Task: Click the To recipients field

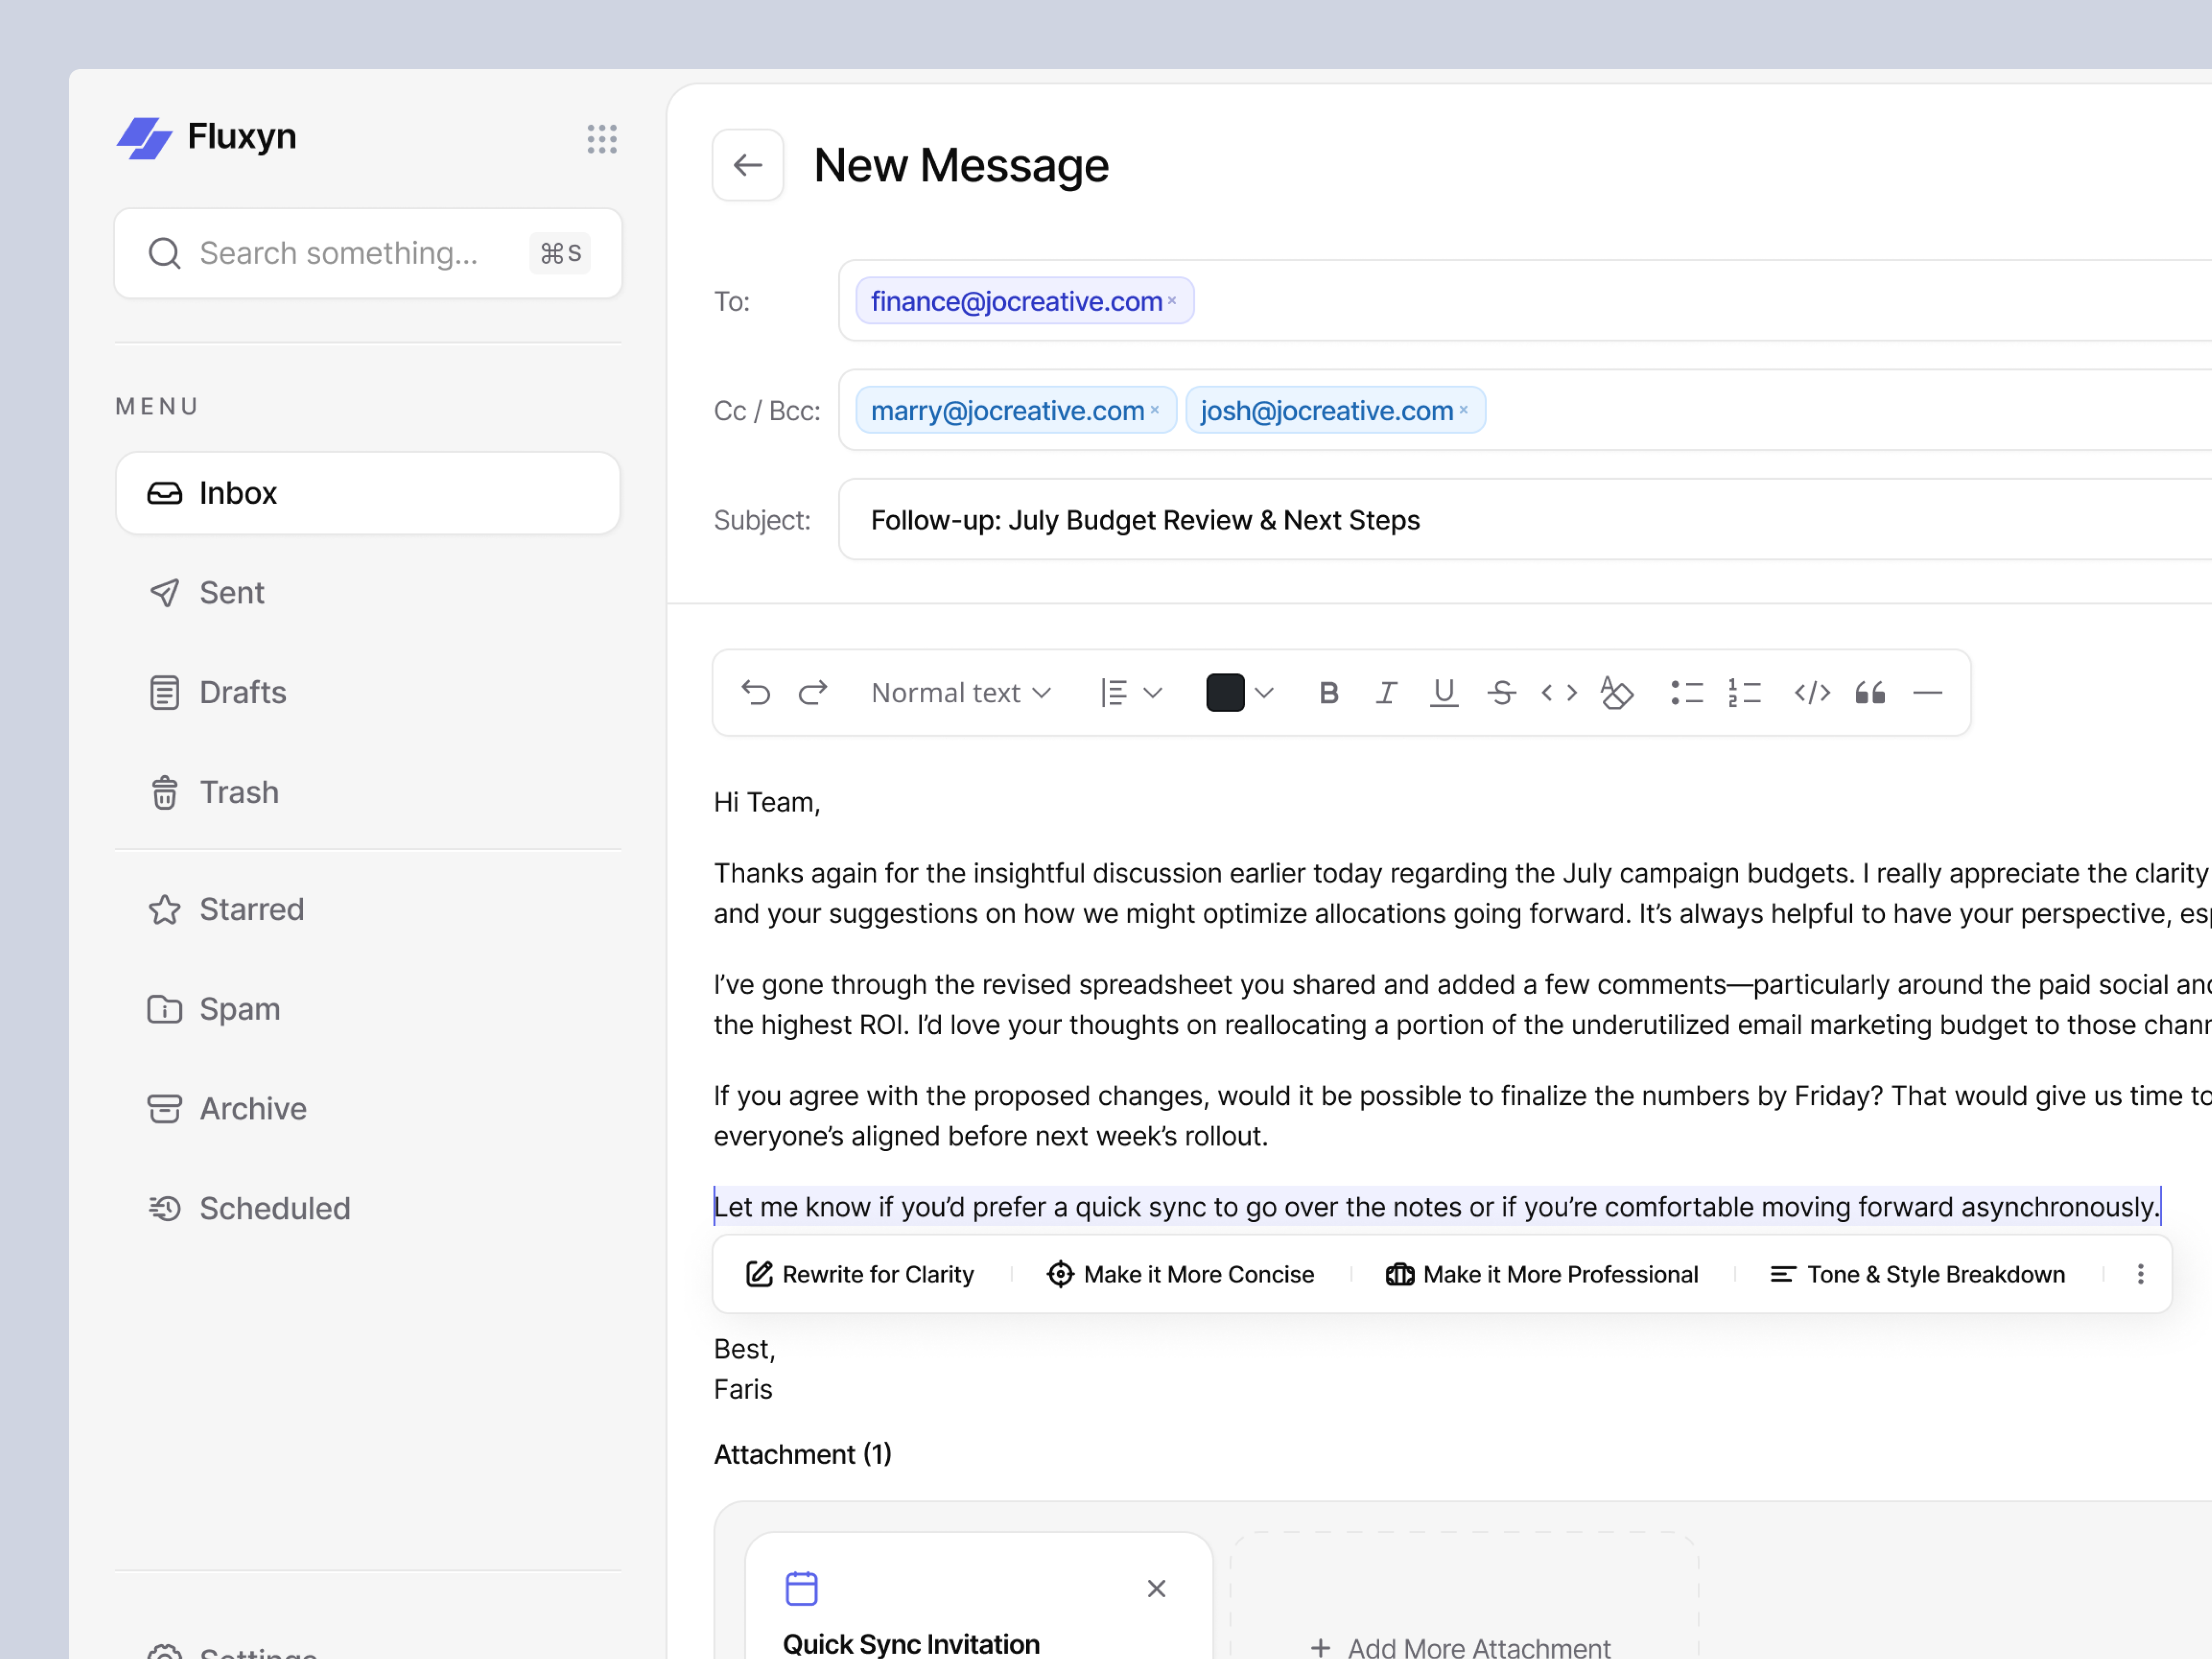Action: click(1525, 301)
